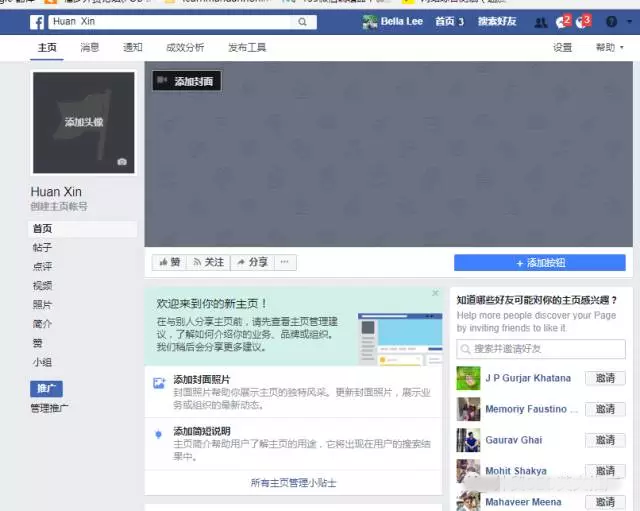Viewport: 640px width, 511px height.
Task: Select 照片 in left sidebar
Action: (42, 305)
